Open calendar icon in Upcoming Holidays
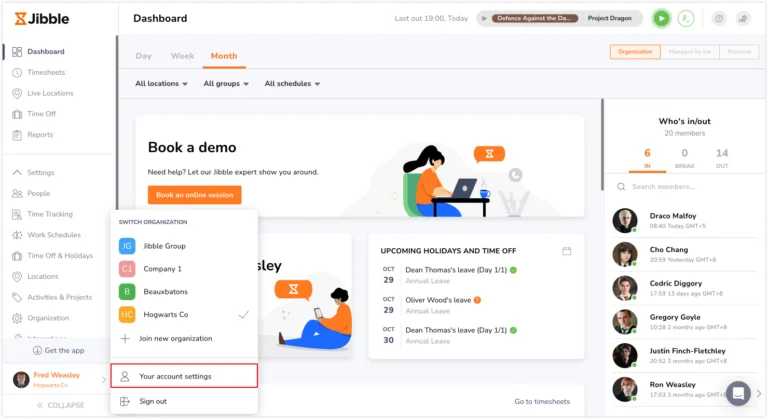The image size is (768, 419). [x=566, y=251]
